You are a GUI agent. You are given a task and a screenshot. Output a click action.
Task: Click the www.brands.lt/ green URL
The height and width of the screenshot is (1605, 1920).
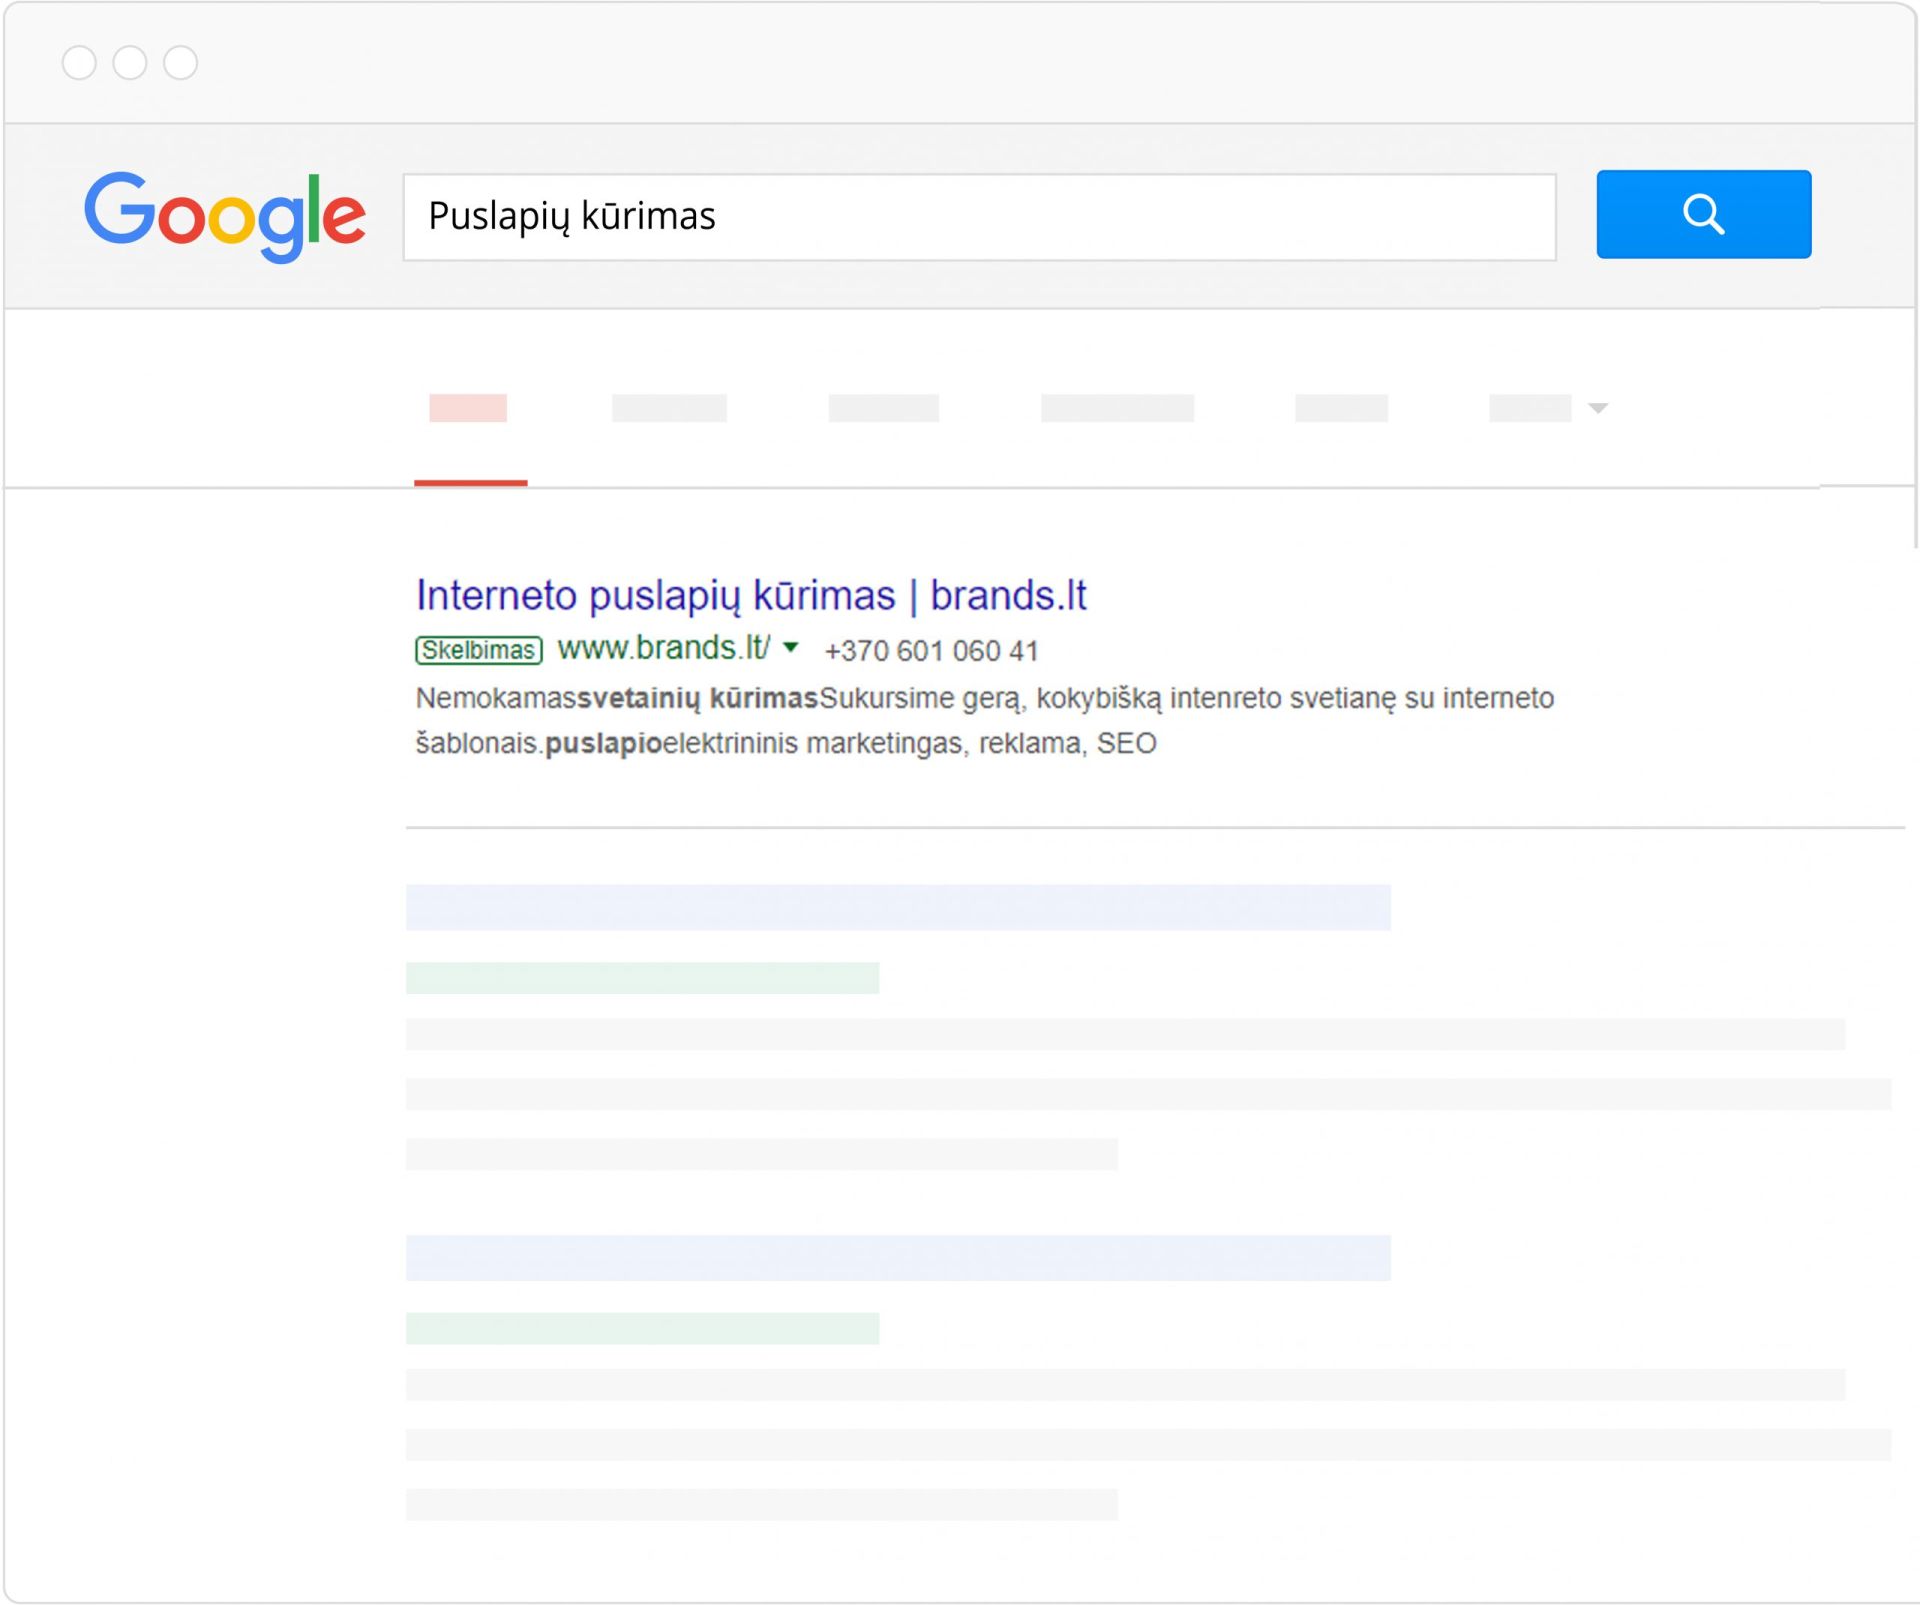664,648
